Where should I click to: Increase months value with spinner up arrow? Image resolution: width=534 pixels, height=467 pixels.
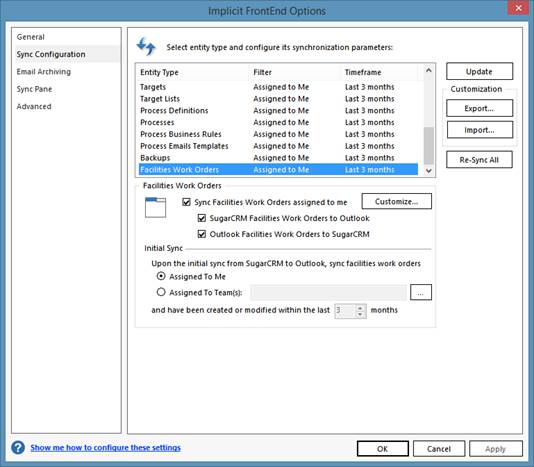360,307
